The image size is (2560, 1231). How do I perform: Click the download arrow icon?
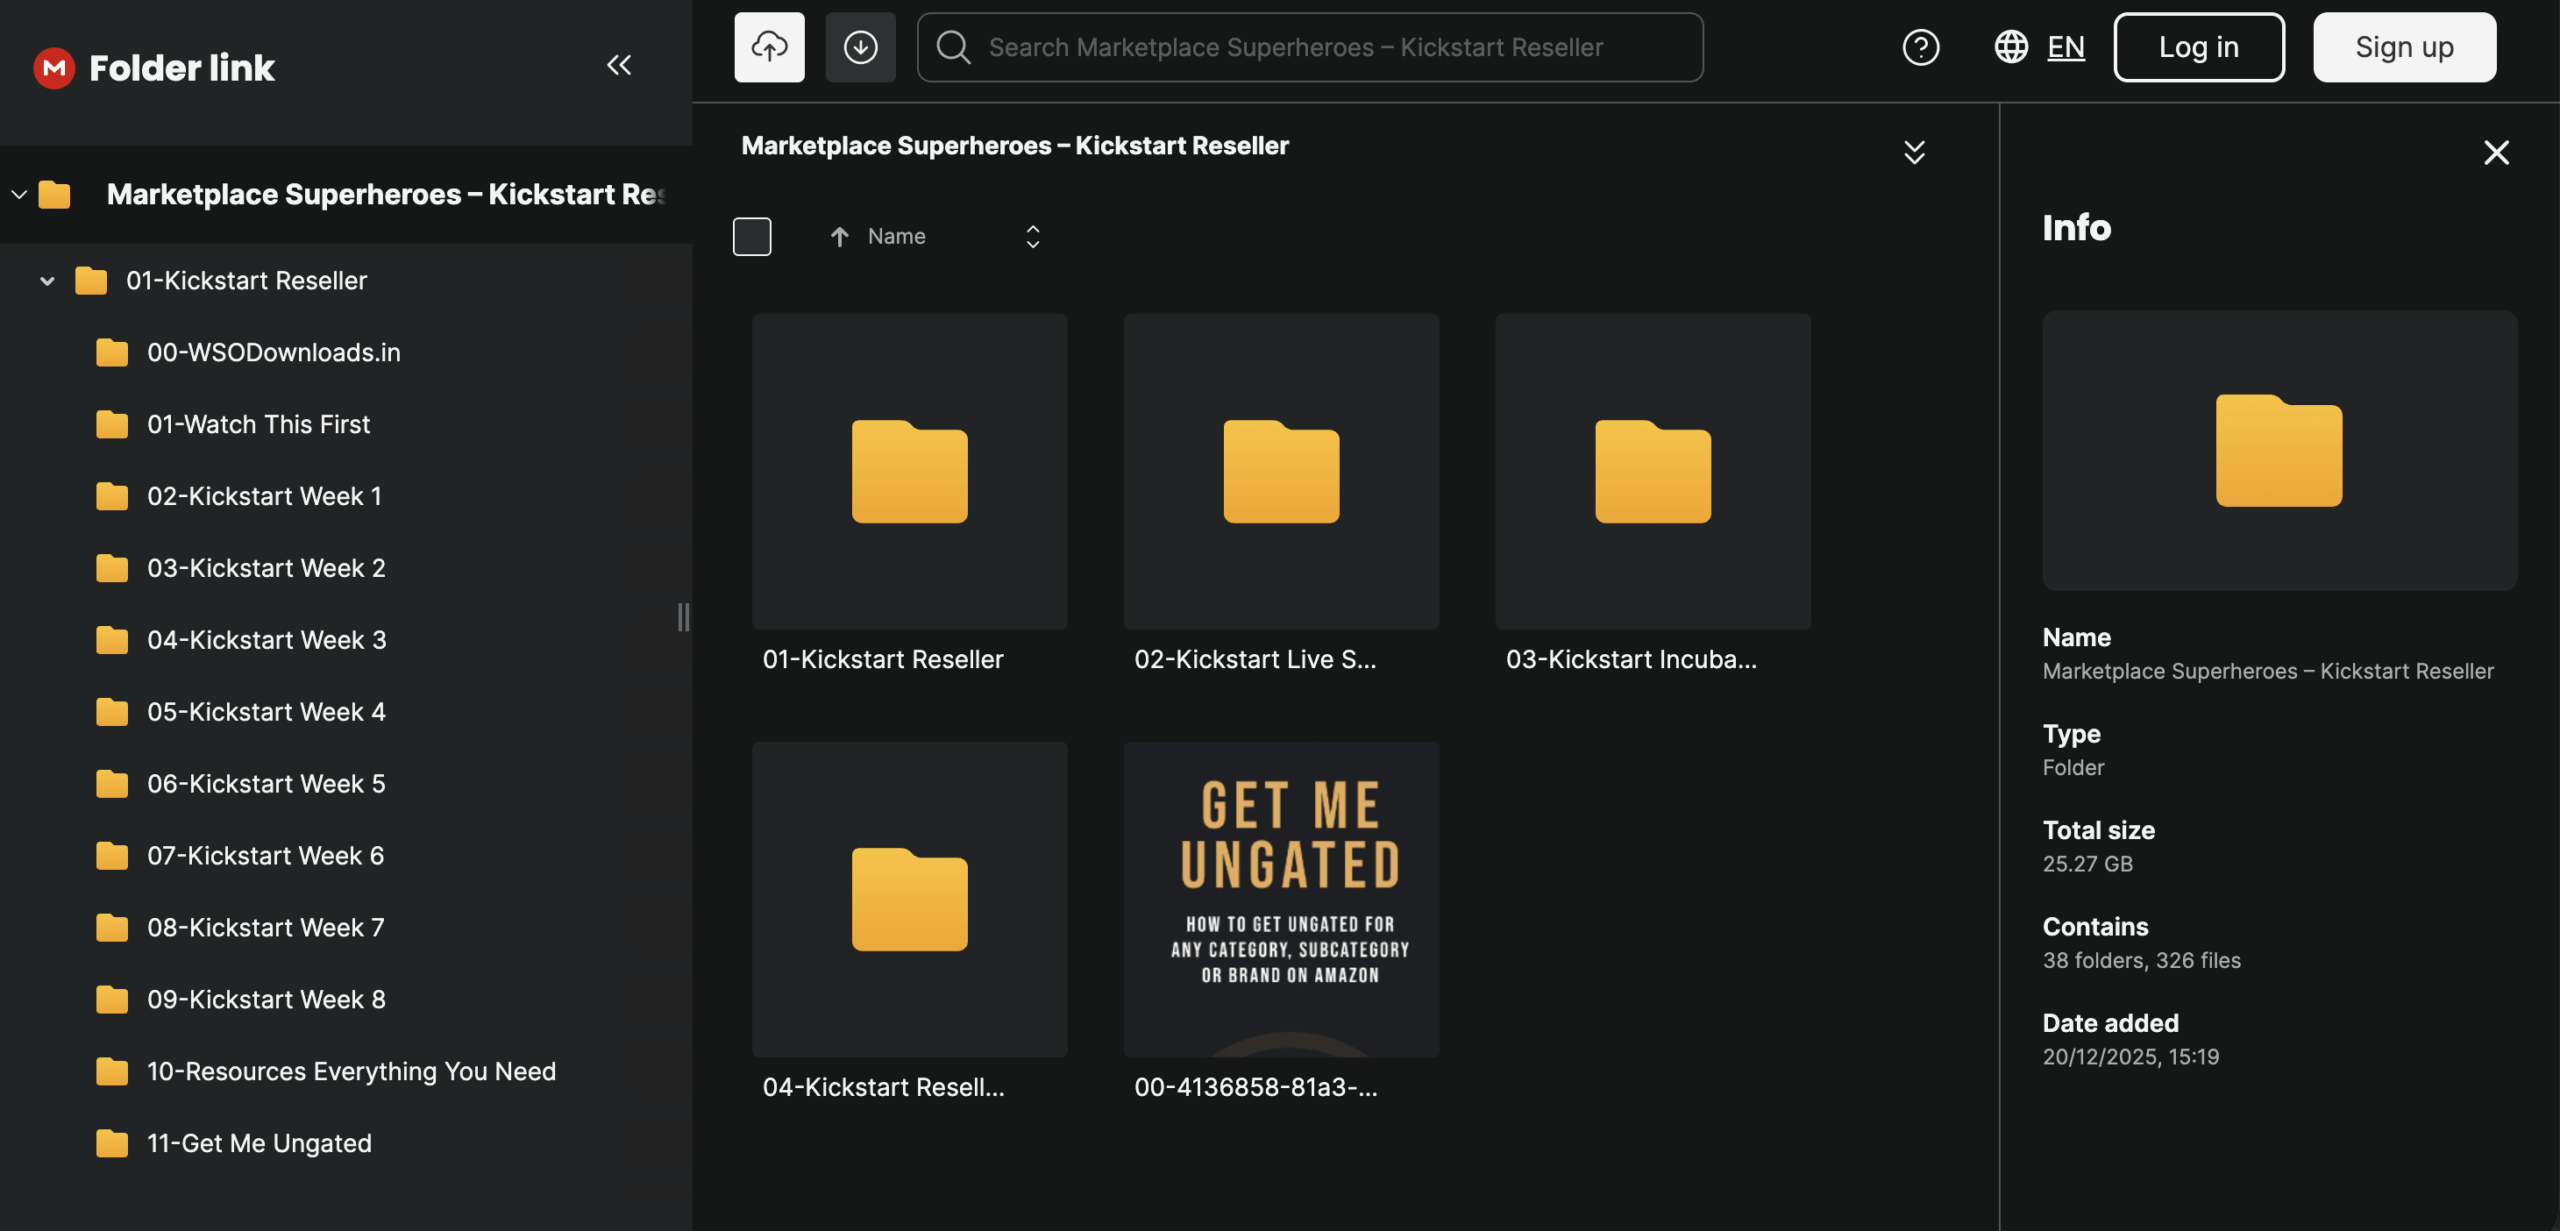tap(860, 47)
